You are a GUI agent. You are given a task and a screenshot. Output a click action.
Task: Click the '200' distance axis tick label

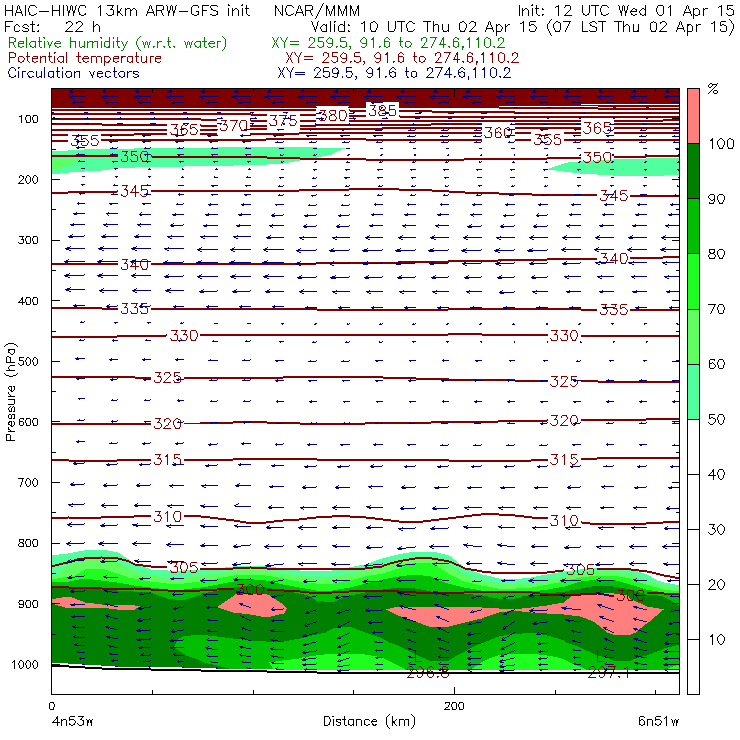454,706
